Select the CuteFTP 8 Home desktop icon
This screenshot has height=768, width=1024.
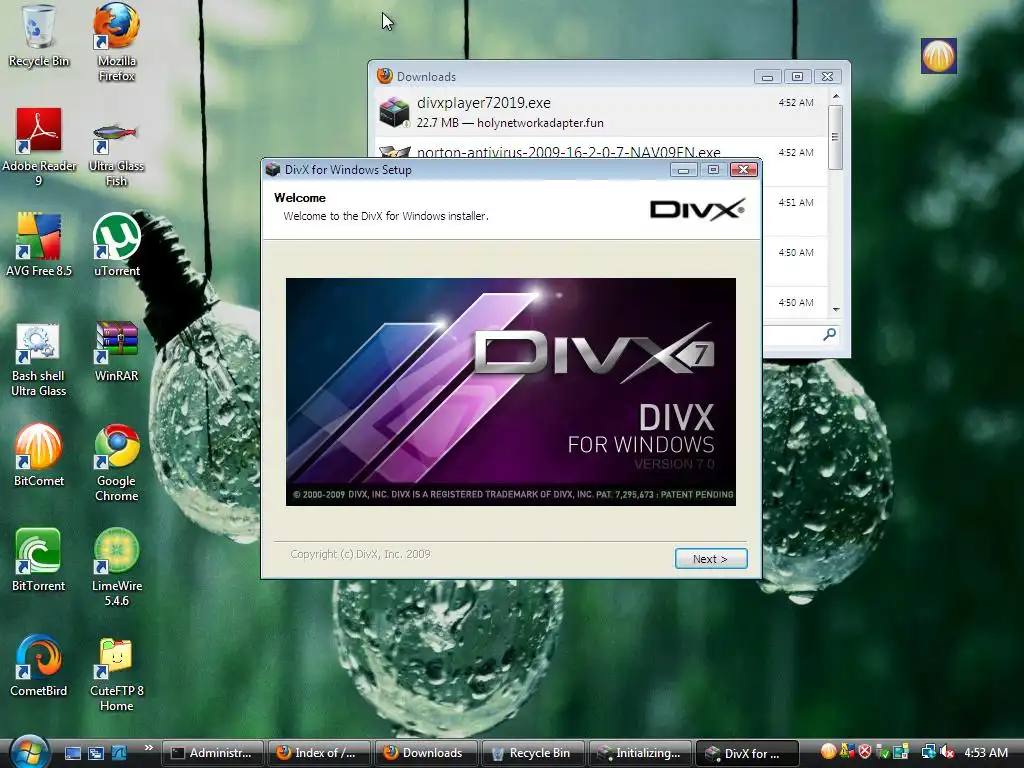[x=116, y=675]
